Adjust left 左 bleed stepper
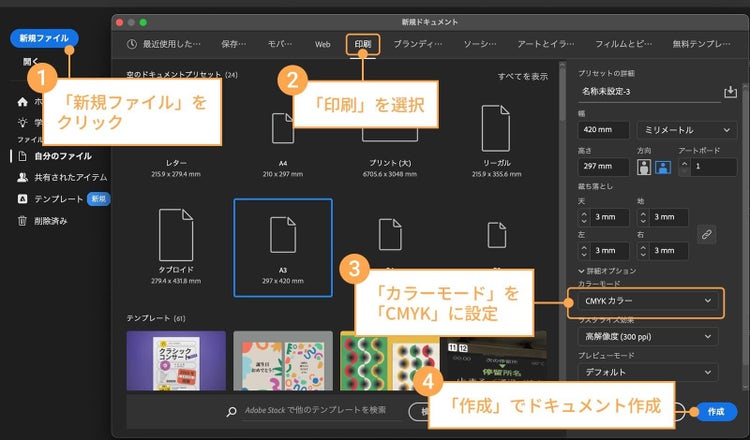Viewport: 750px width, 440px height. [584, 251]
